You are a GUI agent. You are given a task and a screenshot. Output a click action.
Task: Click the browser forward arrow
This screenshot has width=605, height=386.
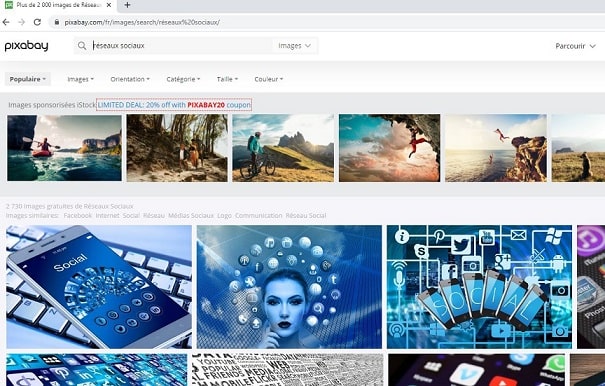point(22,22)
